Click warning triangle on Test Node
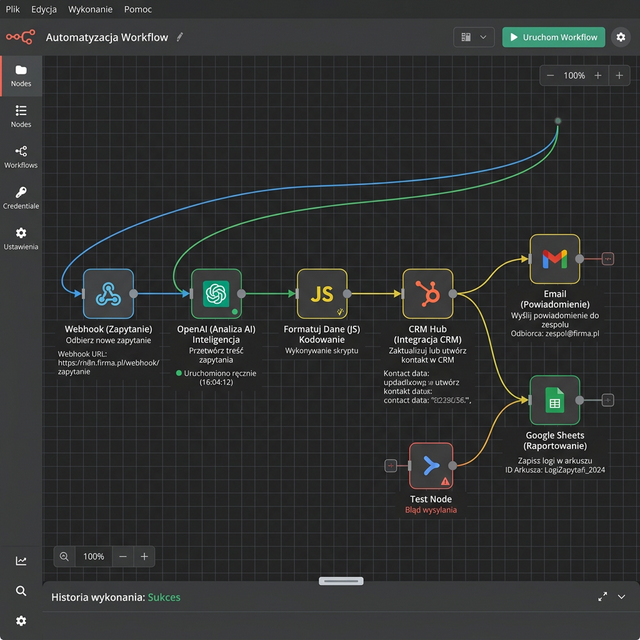This screenshot has height=640, width=640. [445, 482]
